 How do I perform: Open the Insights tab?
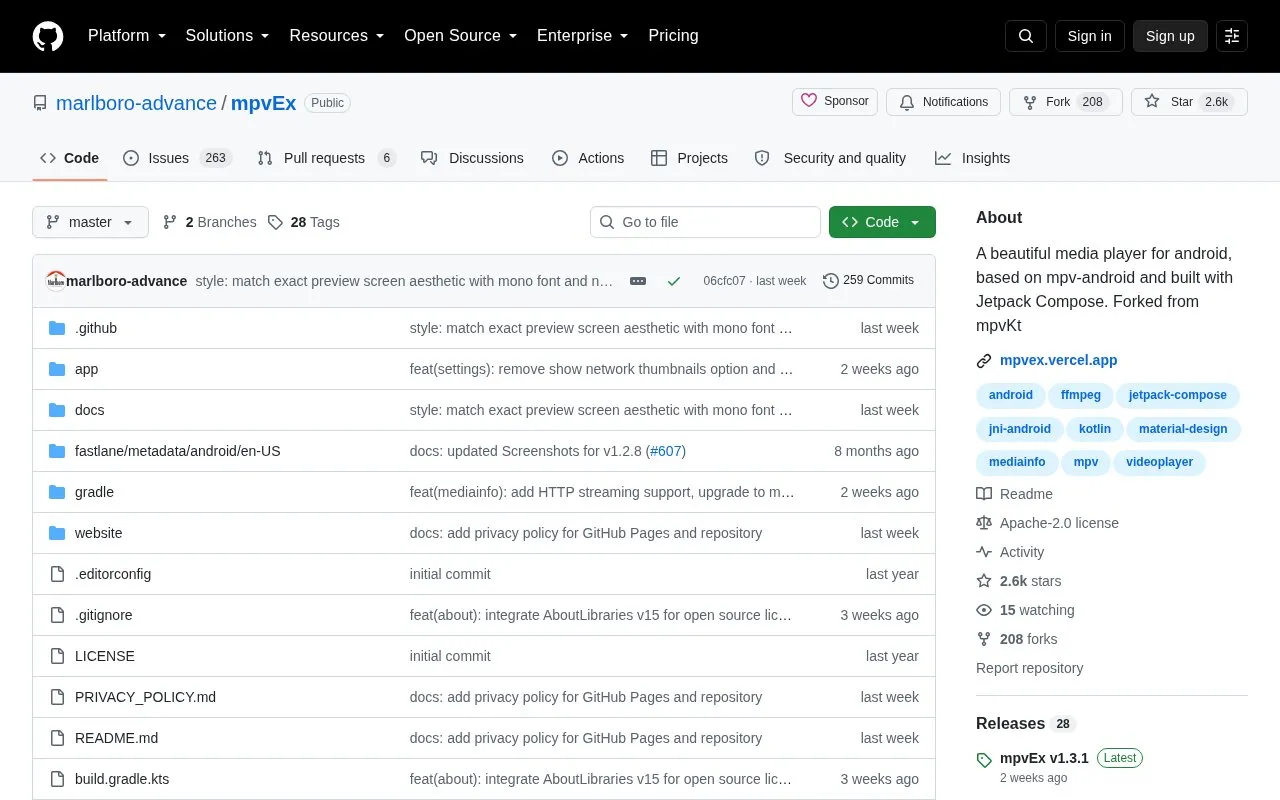click(973, 158)
